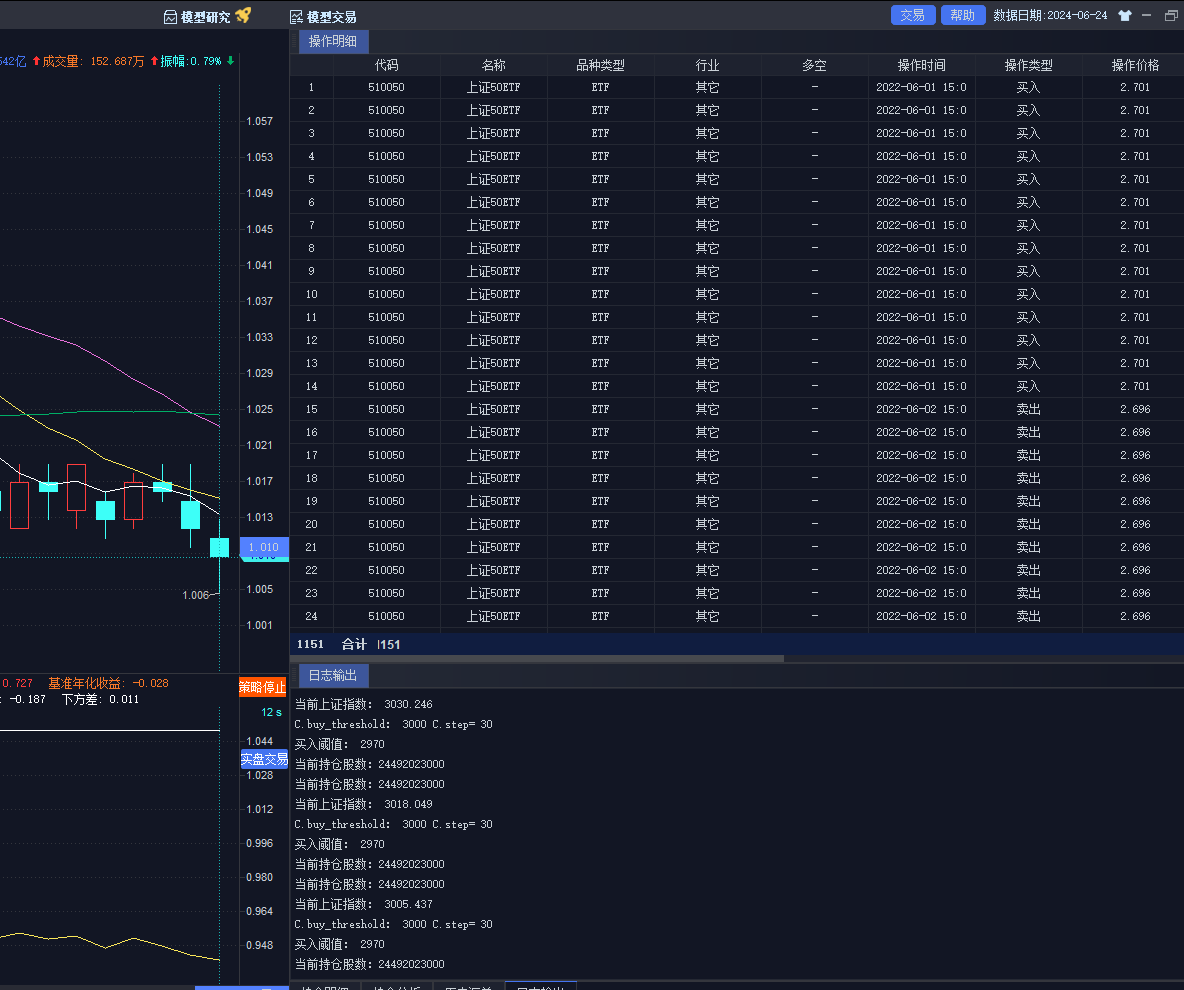Viewport: 1184px width, 990px height.
Task: Click the red up arrow before 振幅
Action: click(x=154, y=60)
